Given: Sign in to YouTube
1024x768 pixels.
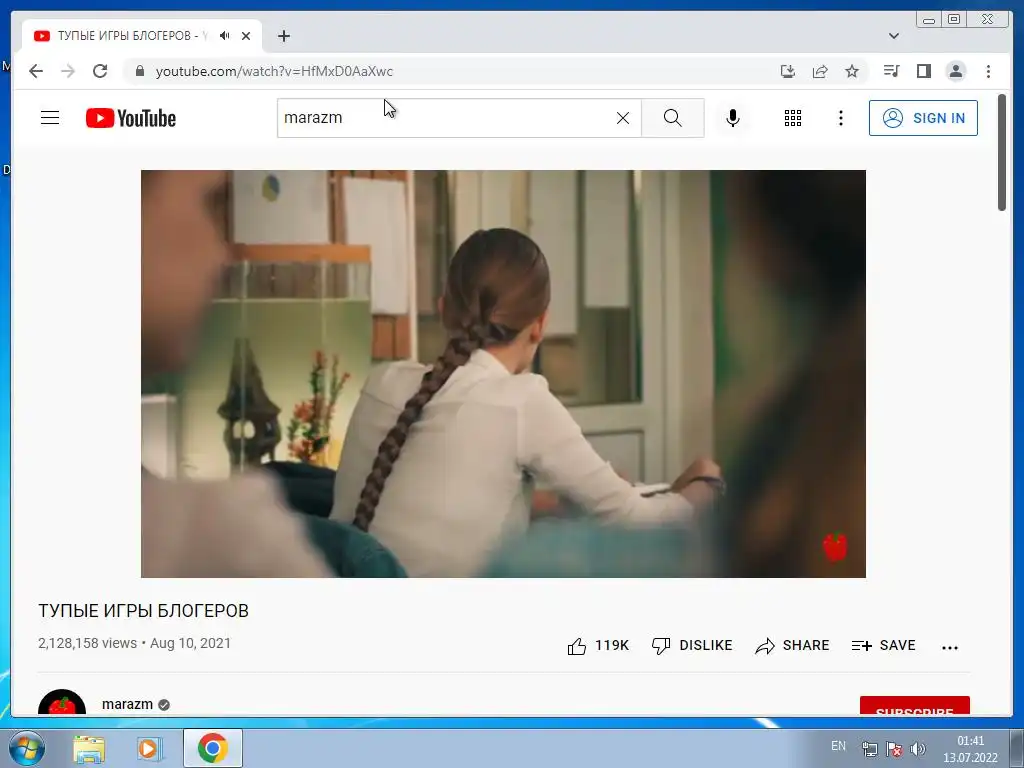Looking at the screenshot, I should click(x=923, y=118).
